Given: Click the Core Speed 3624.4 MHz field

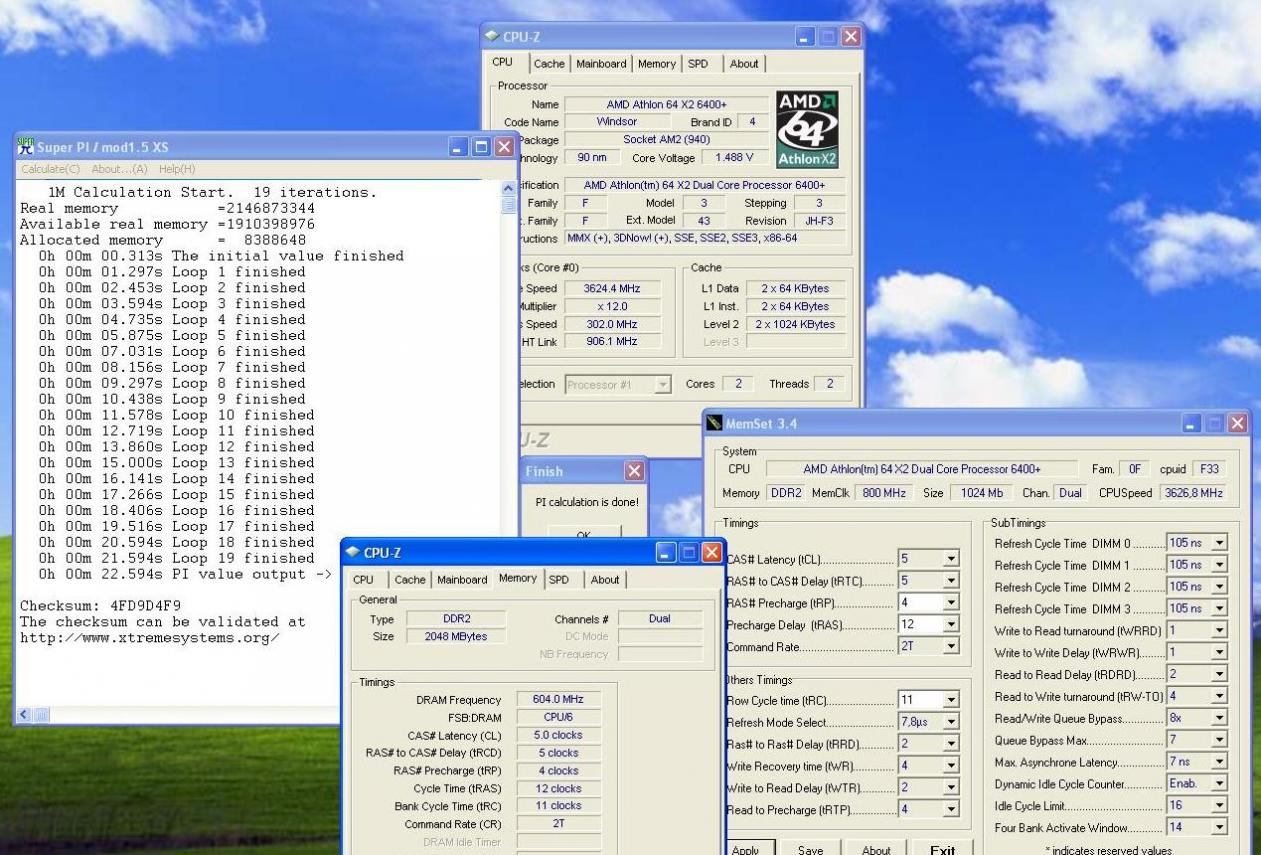Looking at the screenshot, I should click(x=612, y=288).
